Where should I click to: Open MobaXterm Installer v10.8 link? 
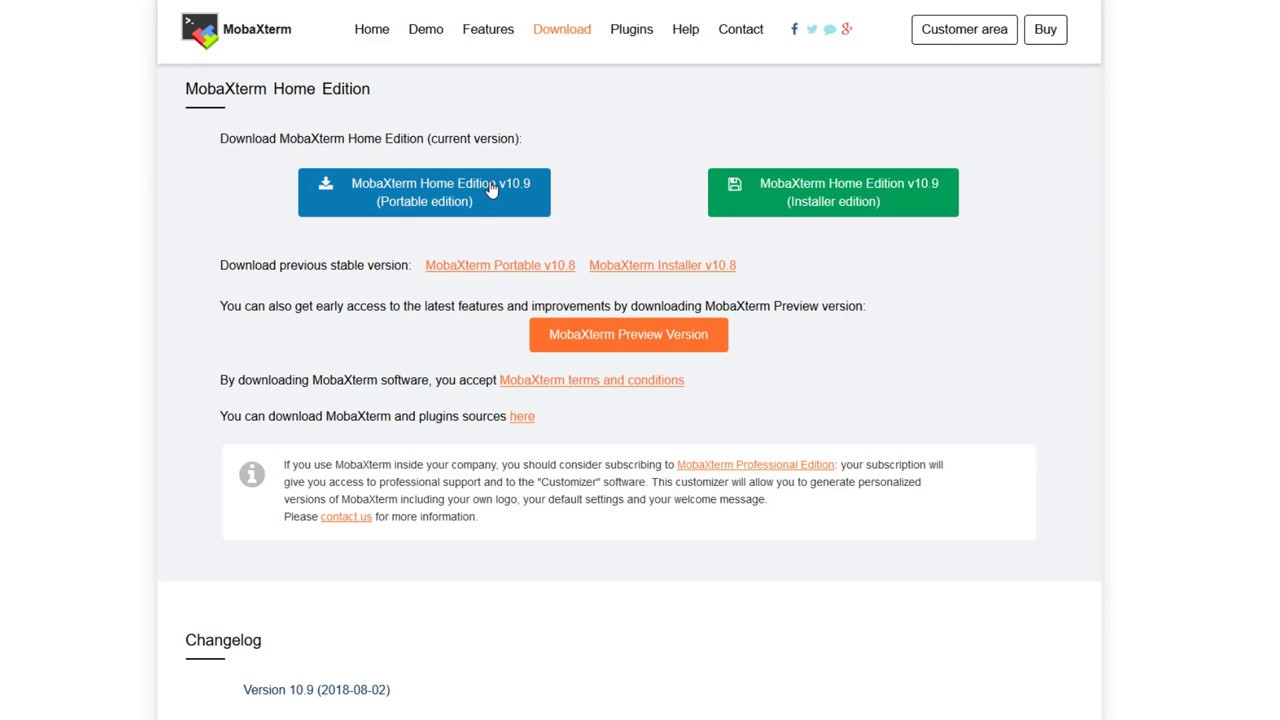click(662, 265)
